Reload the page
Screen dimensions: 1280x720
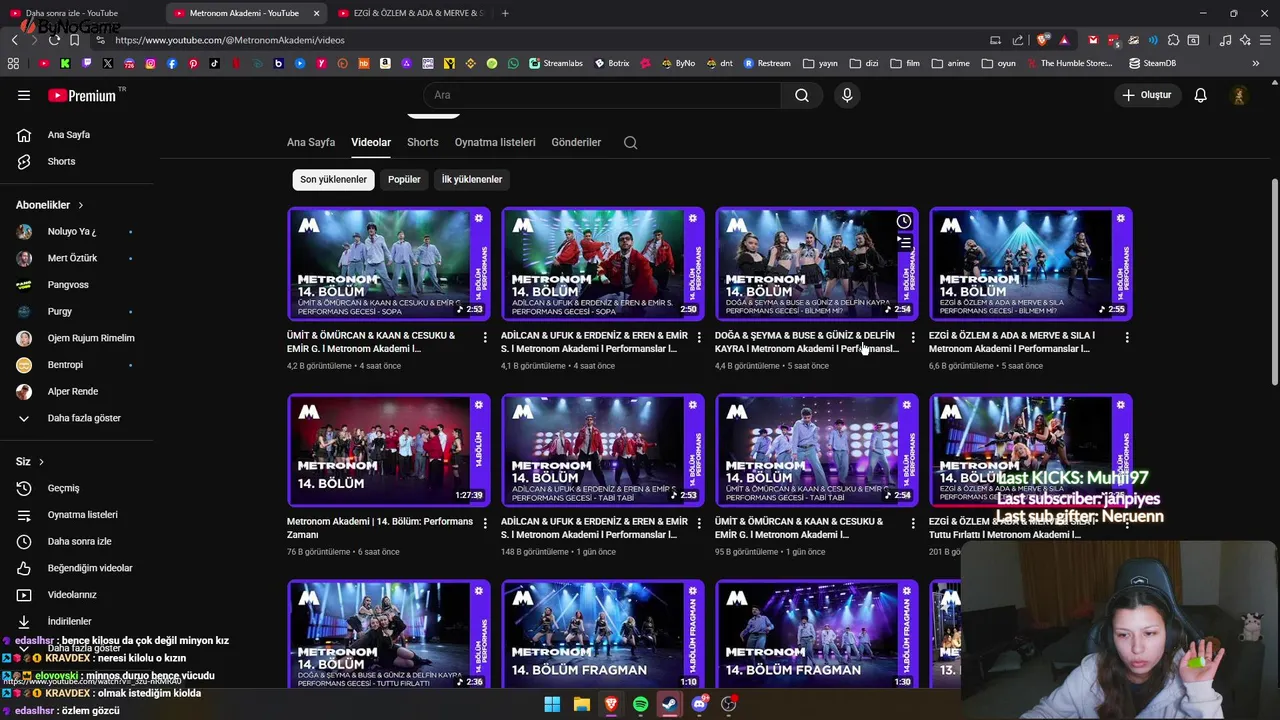[x=54, y=40]
